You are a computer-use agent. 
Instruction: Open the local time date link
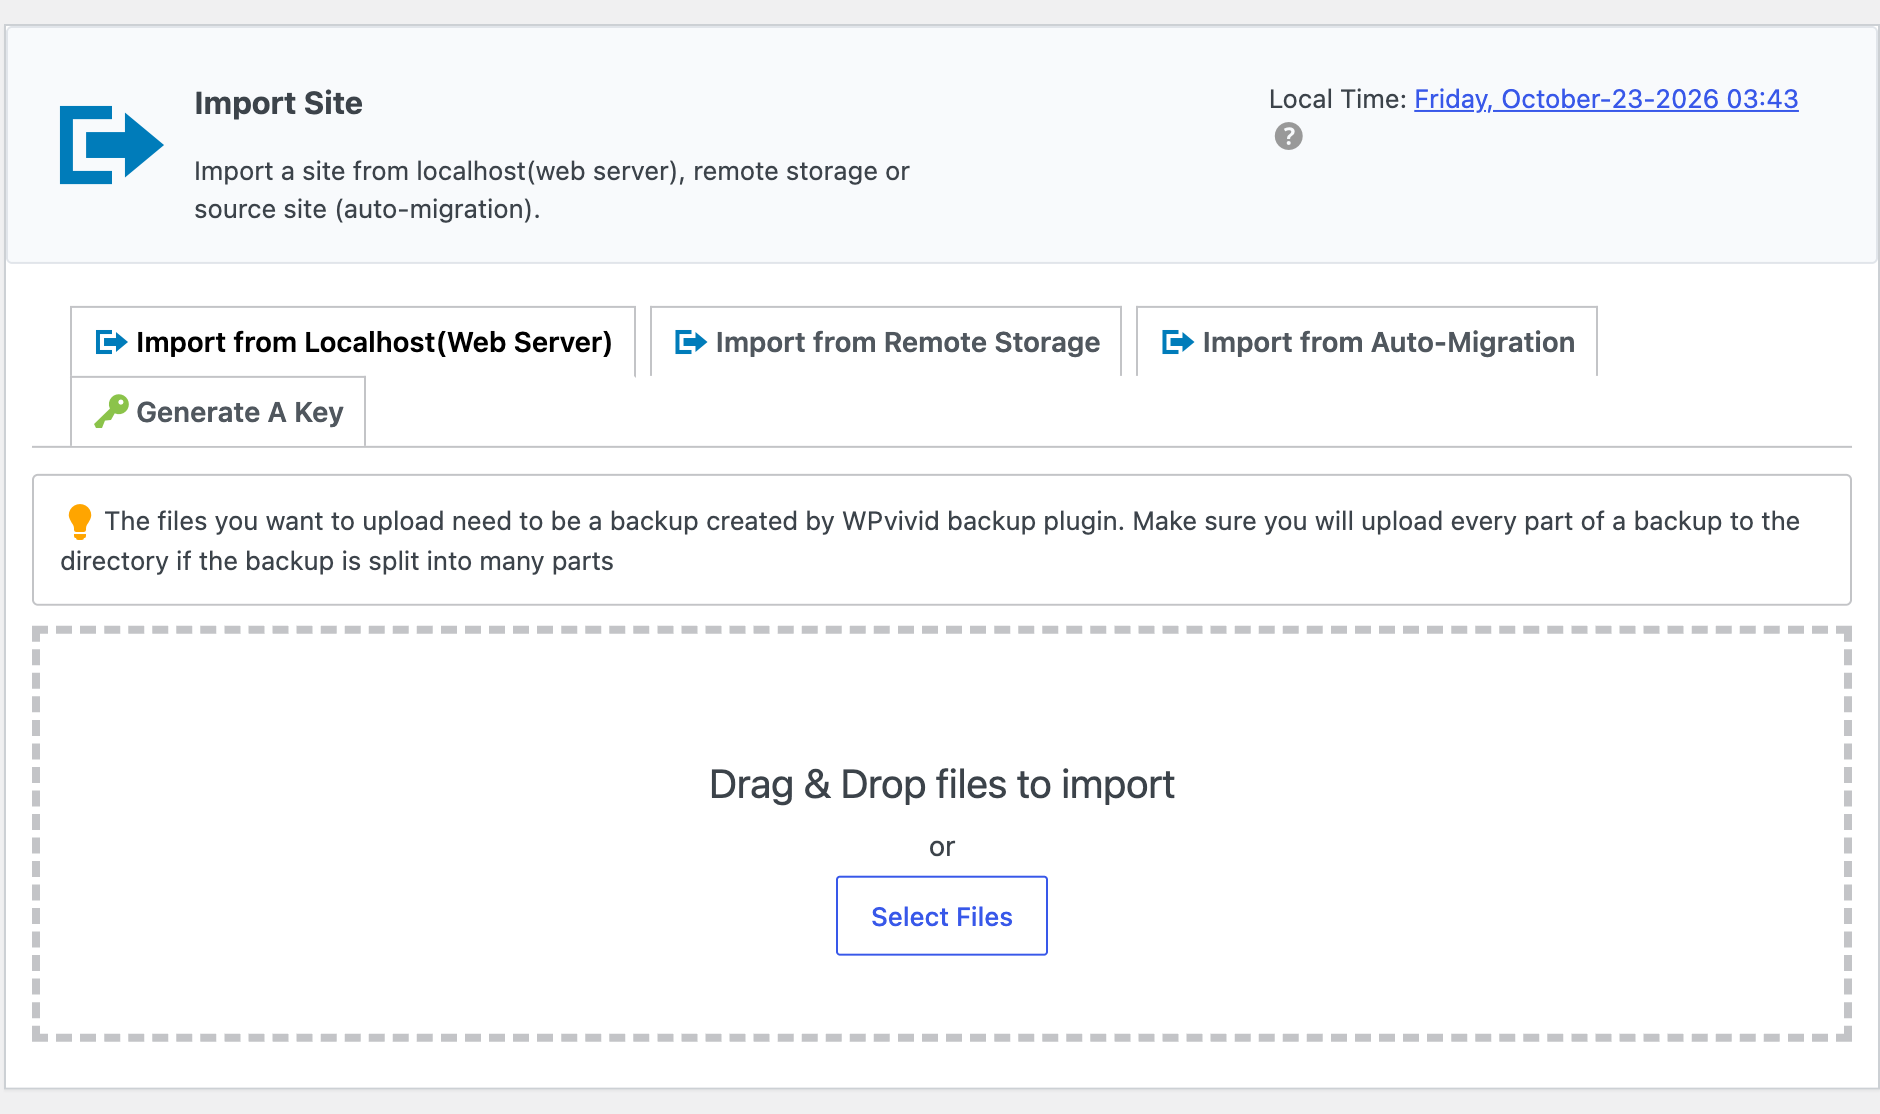click(x=1606, y=99)
